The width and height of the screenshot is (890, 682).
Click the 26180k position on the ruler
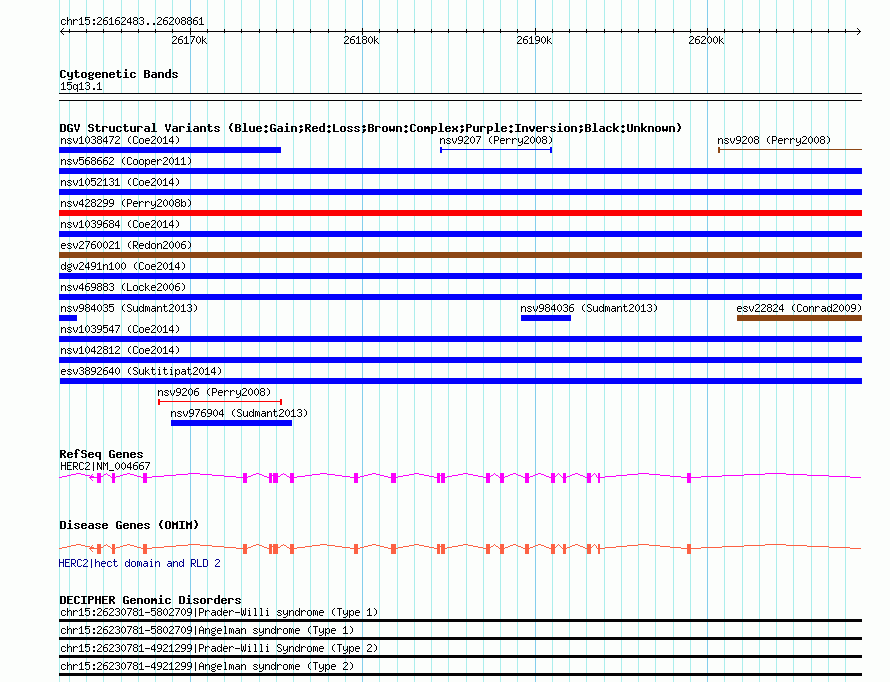(361, 40)
